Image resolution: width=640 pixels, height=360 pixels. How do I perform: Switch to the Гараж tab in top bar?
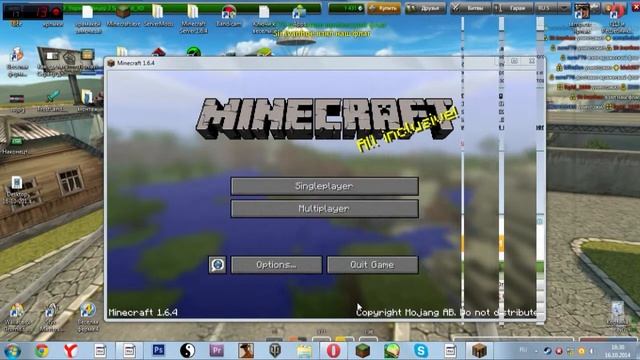[513, 8]
